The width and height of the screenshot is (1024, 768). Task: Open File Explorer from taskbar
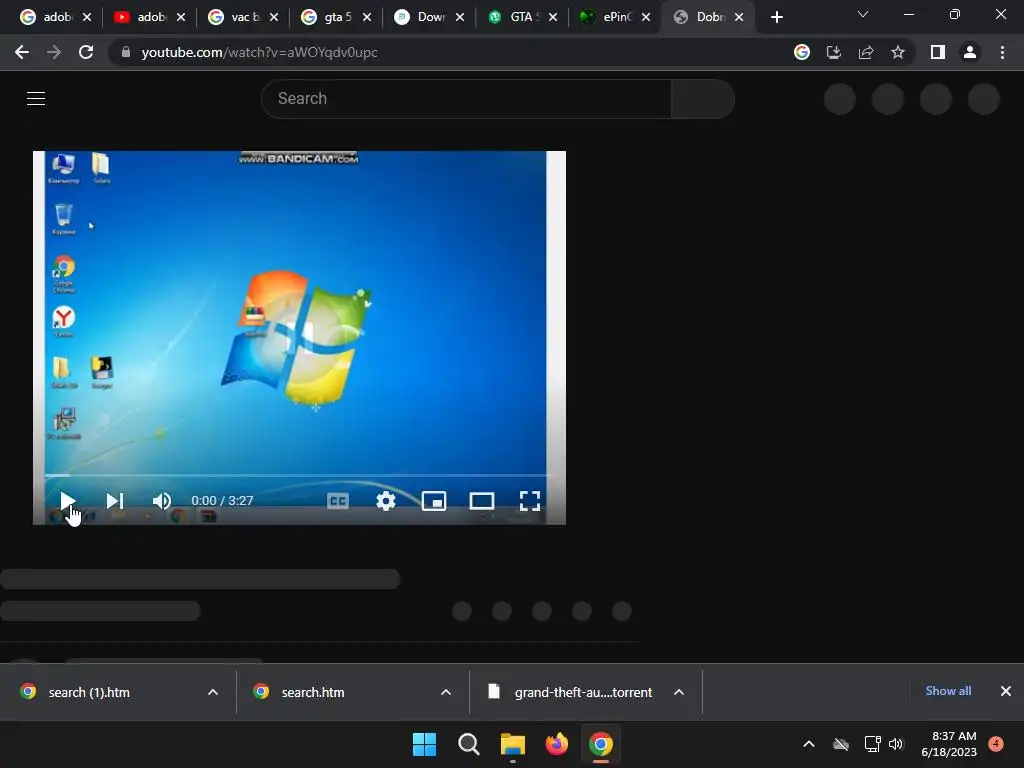click(513, 744)
